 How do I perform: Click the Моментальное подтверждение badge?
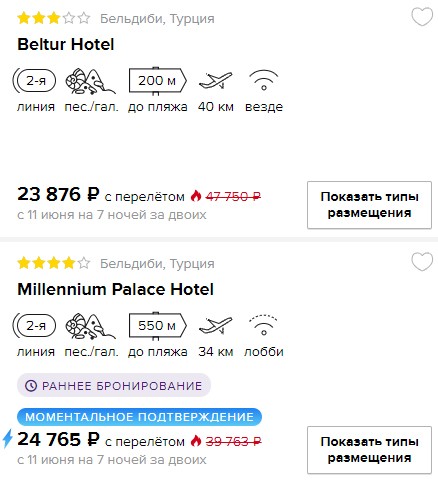pos(139,417)
